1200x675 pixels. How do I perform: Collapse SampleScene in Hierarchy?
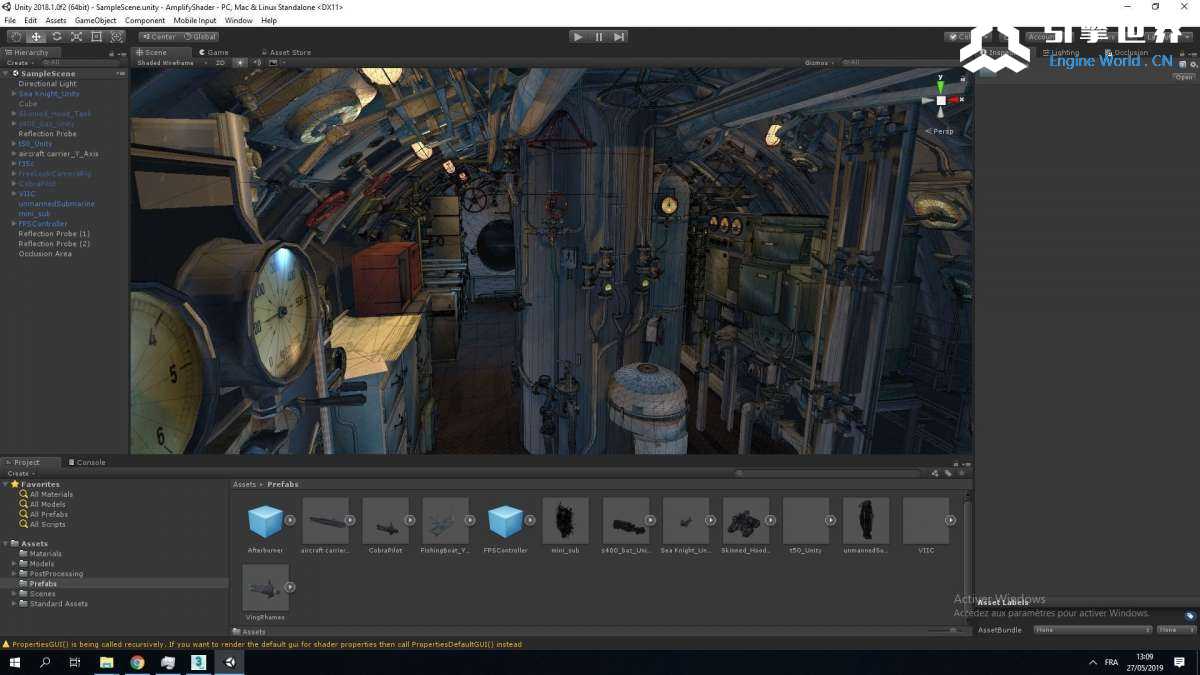(7, 74)
